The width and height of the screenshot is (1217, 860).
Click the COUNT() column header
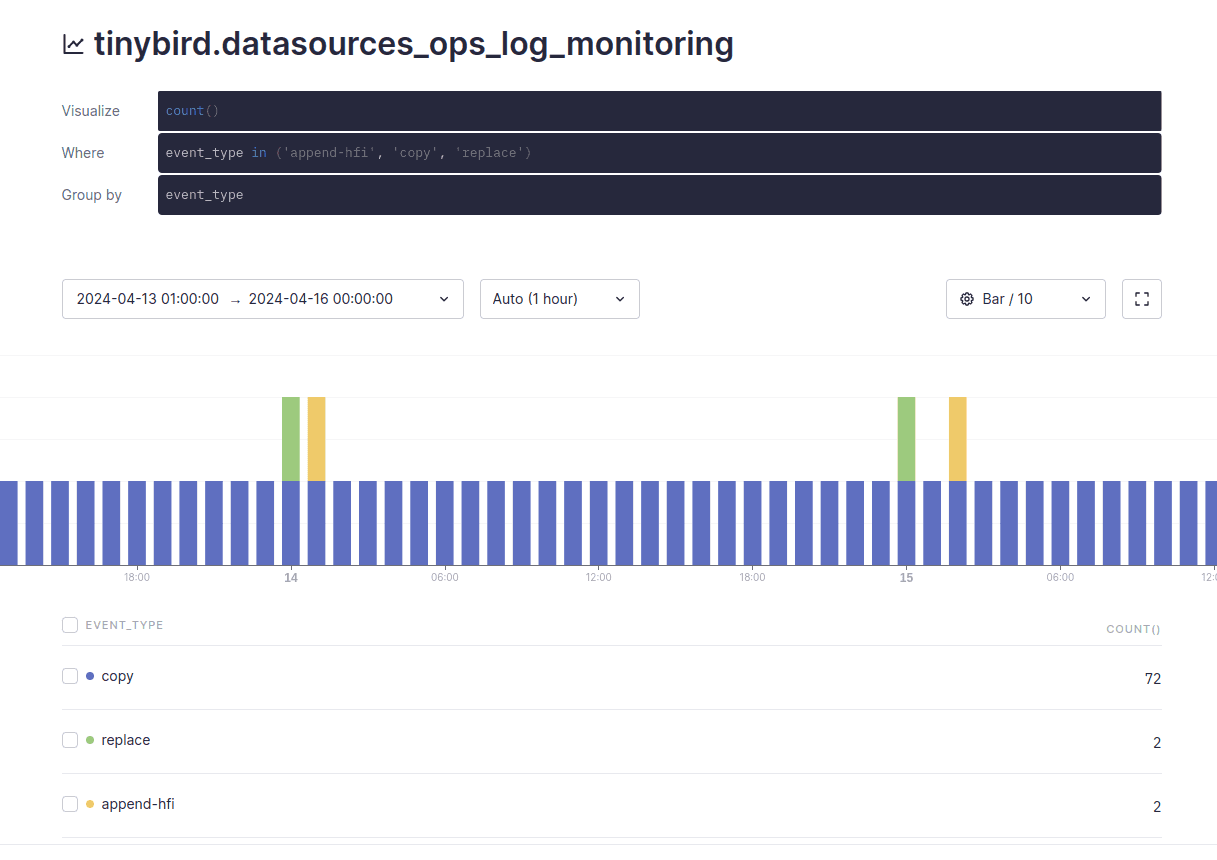(1133, 629)
